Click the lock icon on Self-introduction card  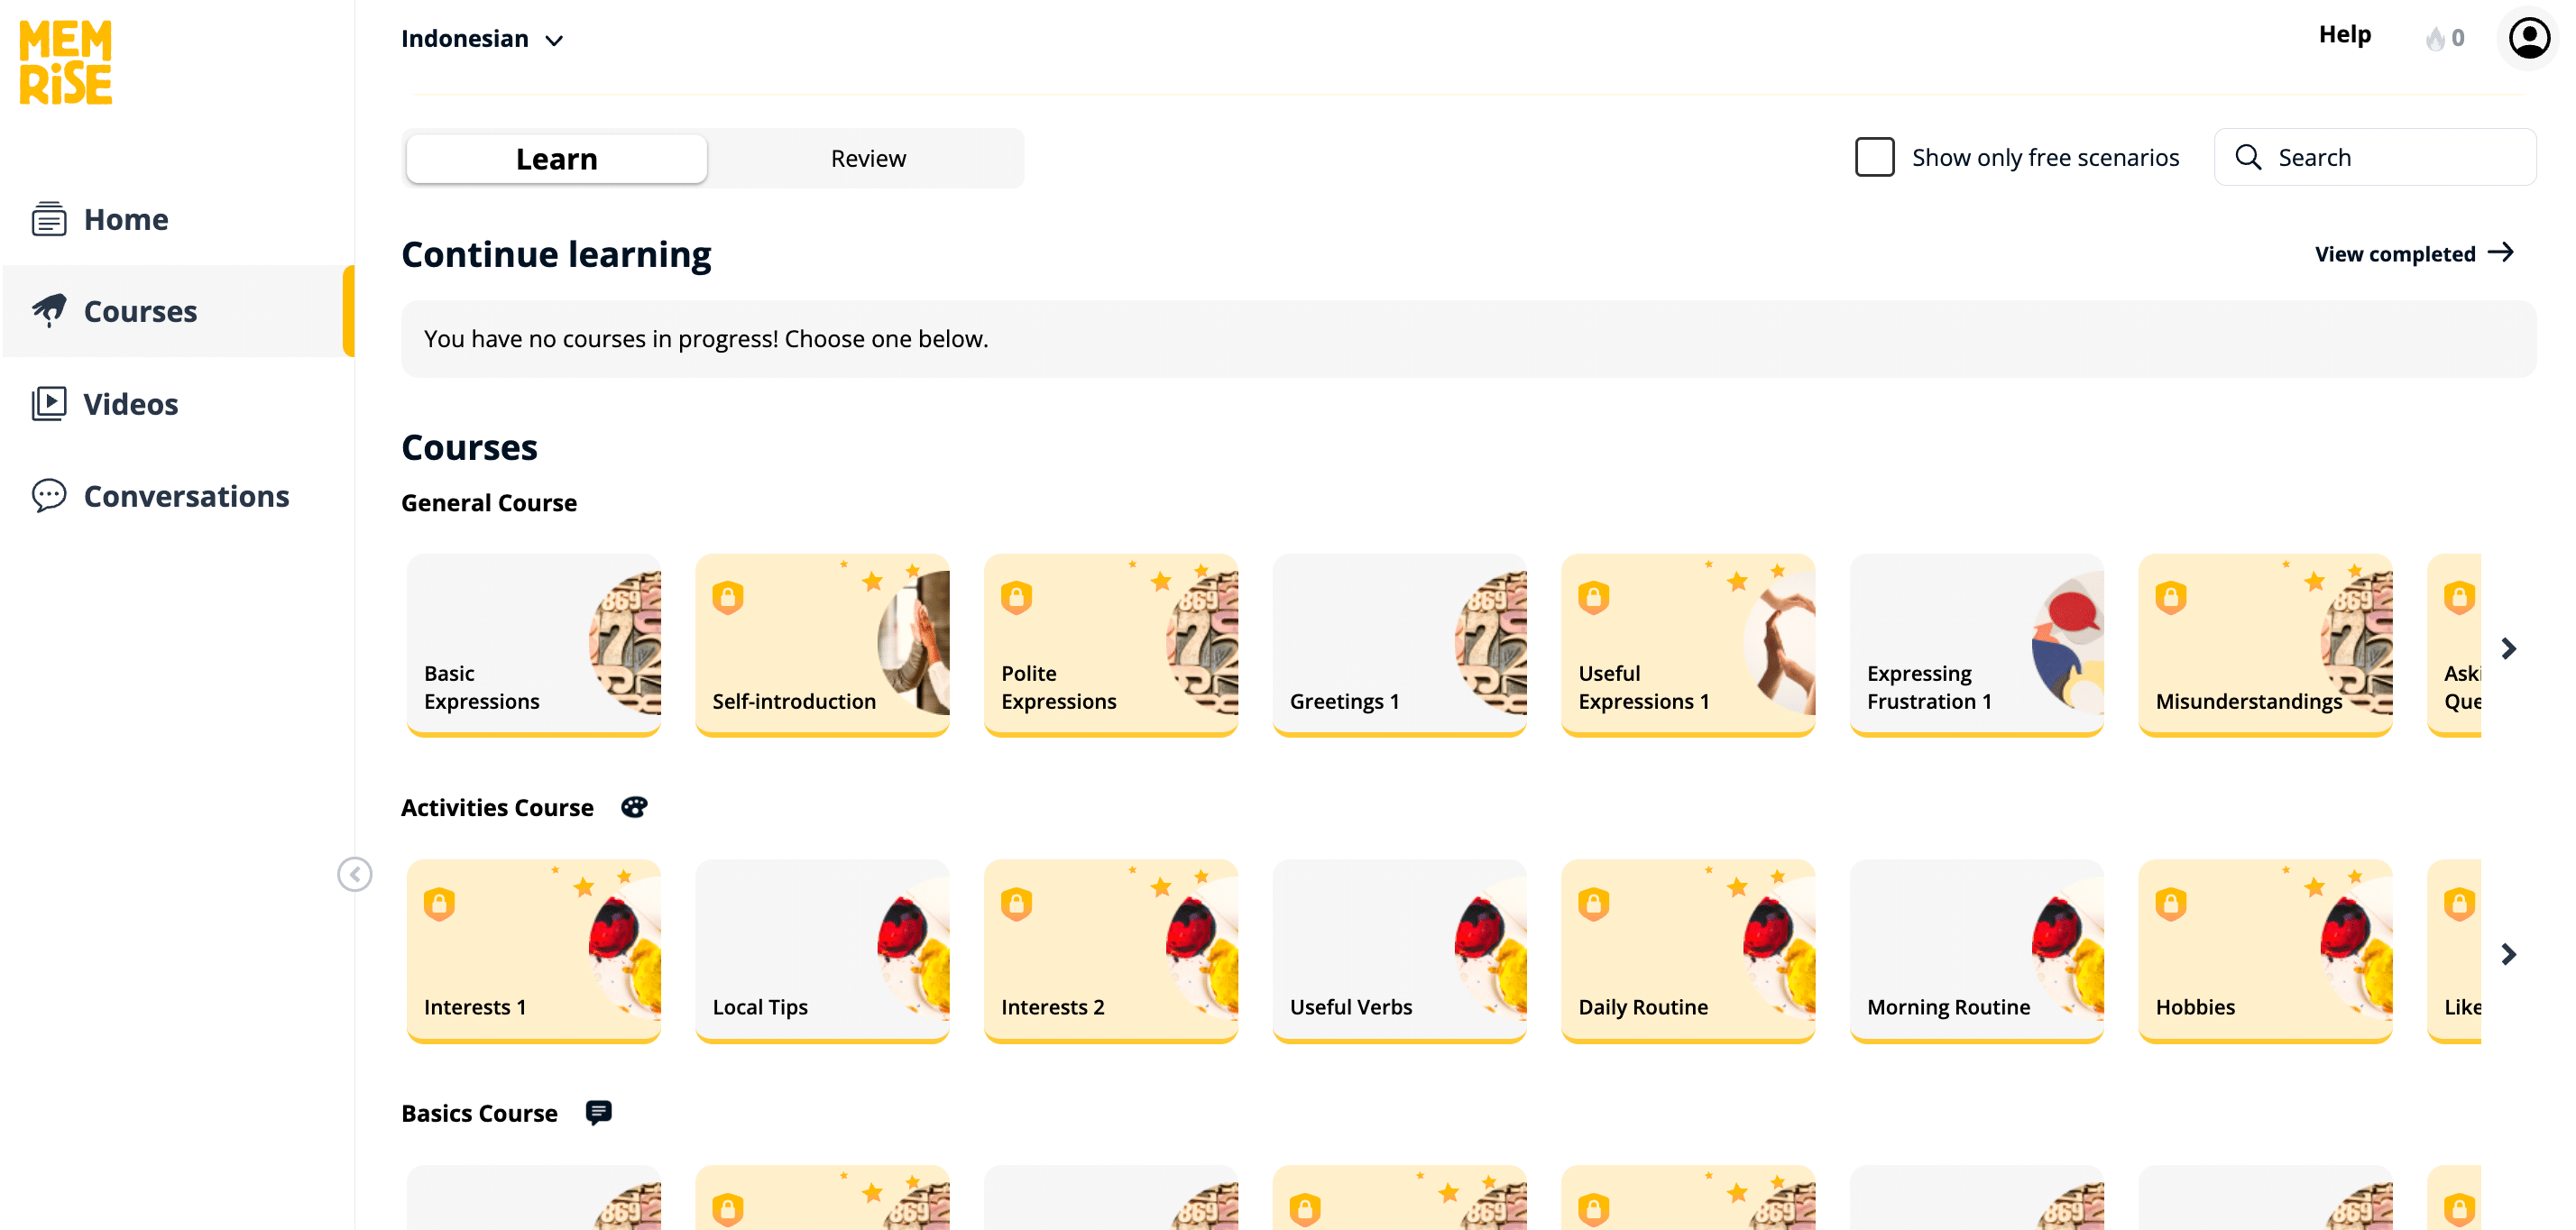(728, 597)
